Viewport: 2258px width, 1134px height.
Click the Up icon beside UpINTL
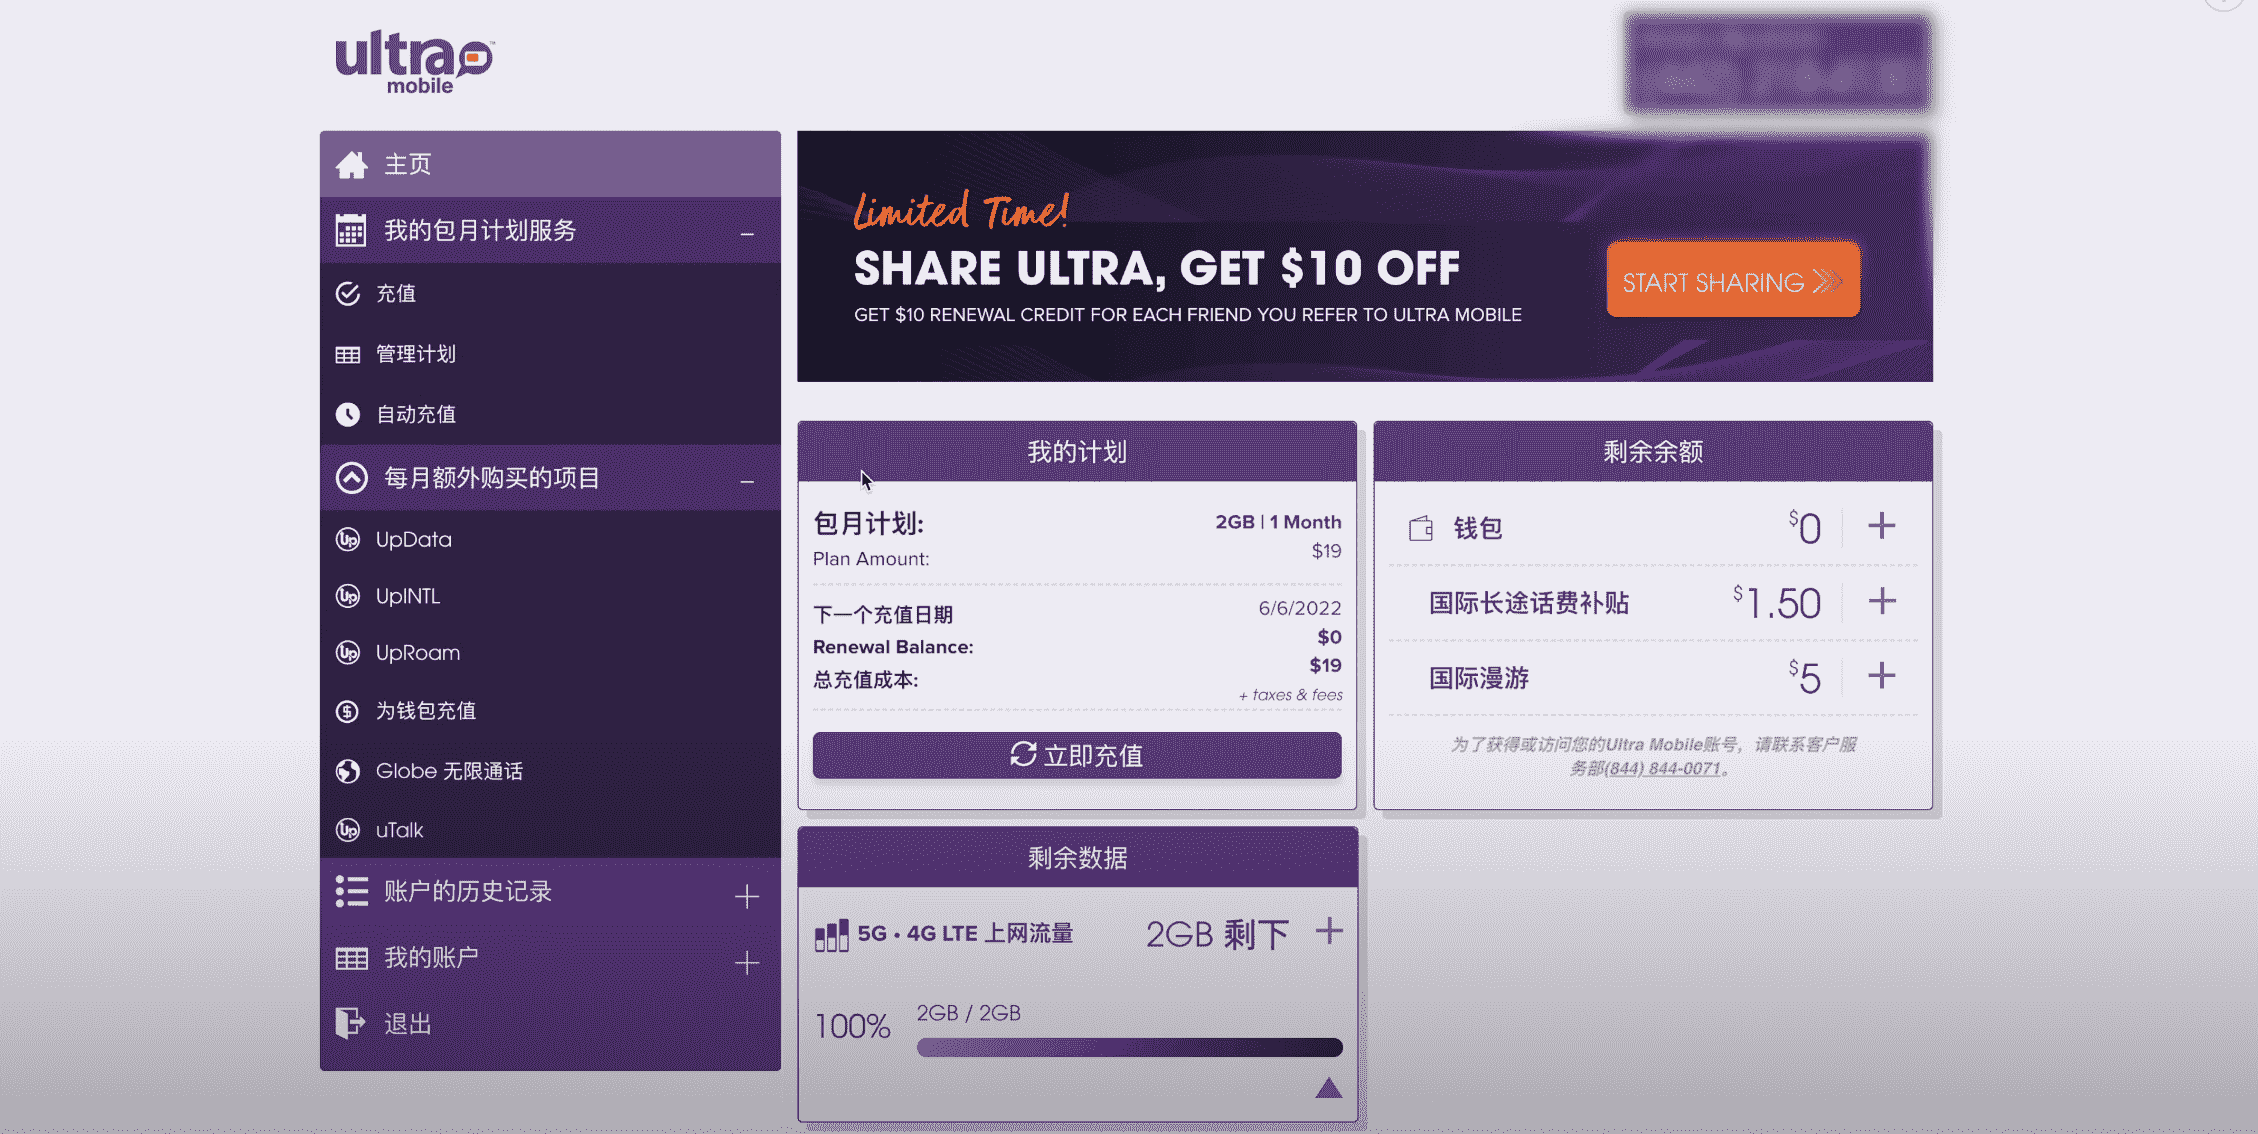point(348,597)
